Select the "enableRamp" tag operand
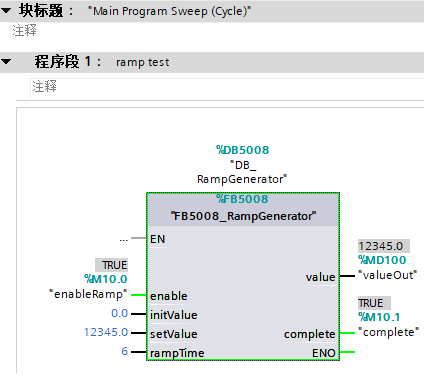 tap(88, 294)
